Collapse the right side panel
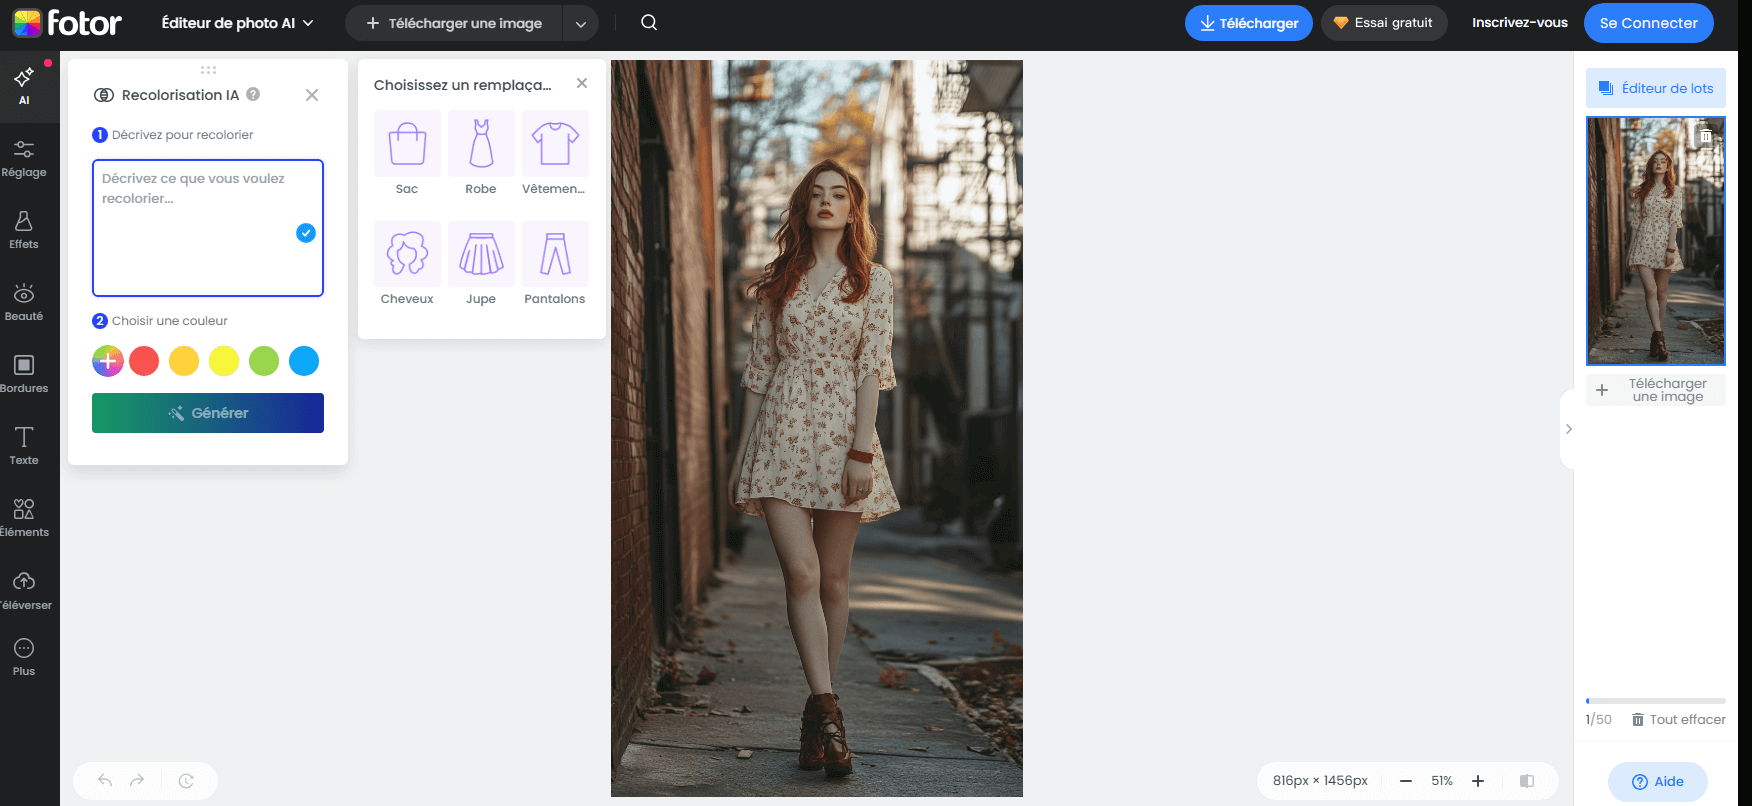 (x=1568, y=429)
